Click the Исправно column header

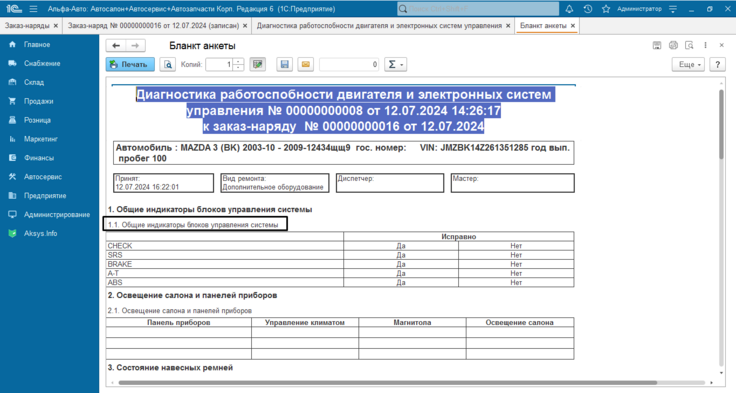[459, 236]
